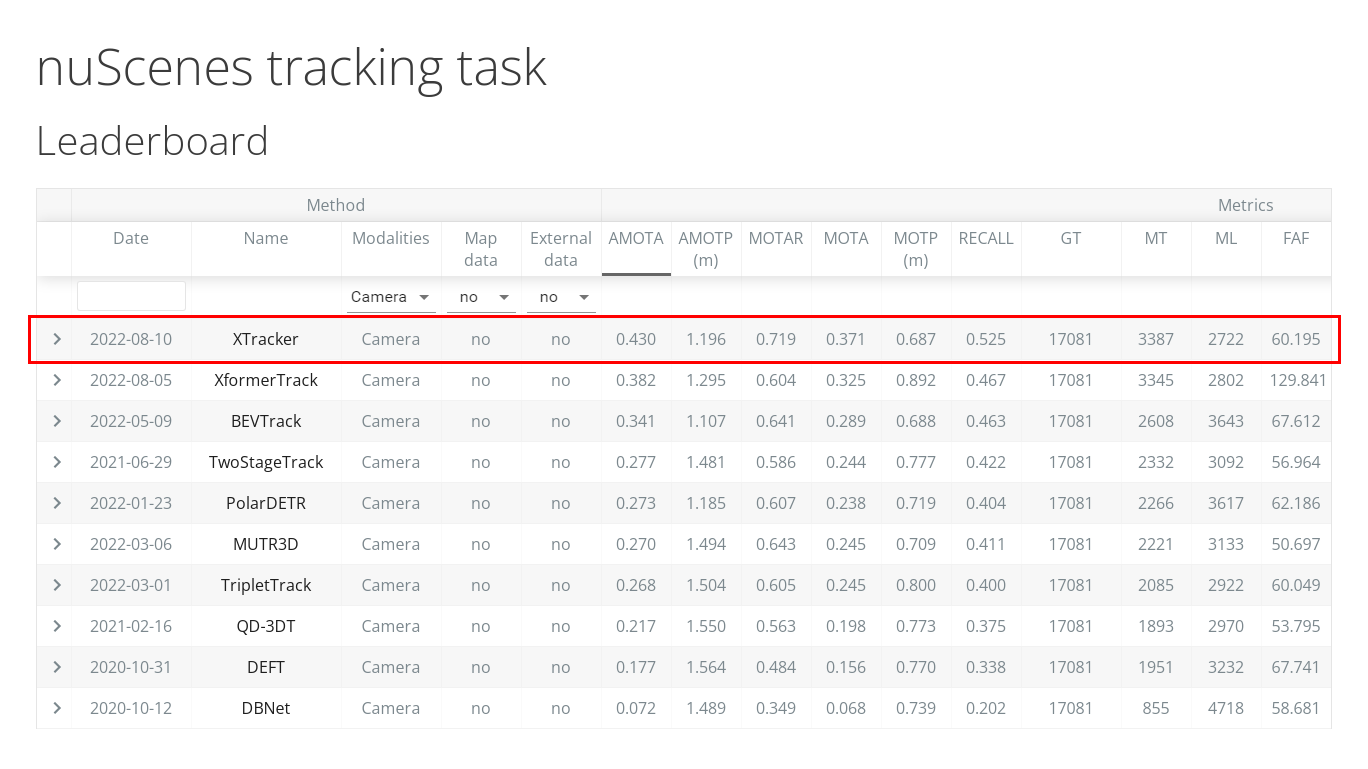Click FAF value 50.697
The width and height of the screenshot is (1368, 769).
1296,544
